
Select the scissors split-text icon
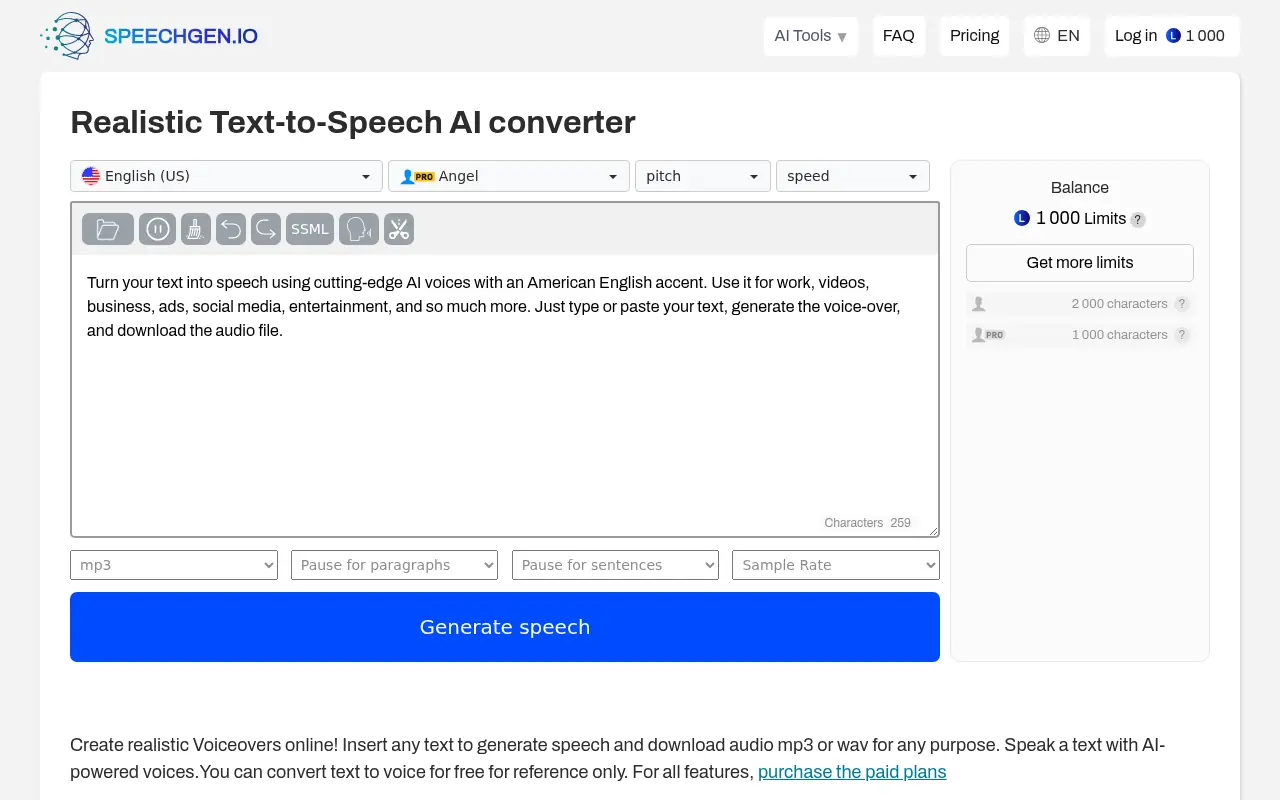(398, 228)
